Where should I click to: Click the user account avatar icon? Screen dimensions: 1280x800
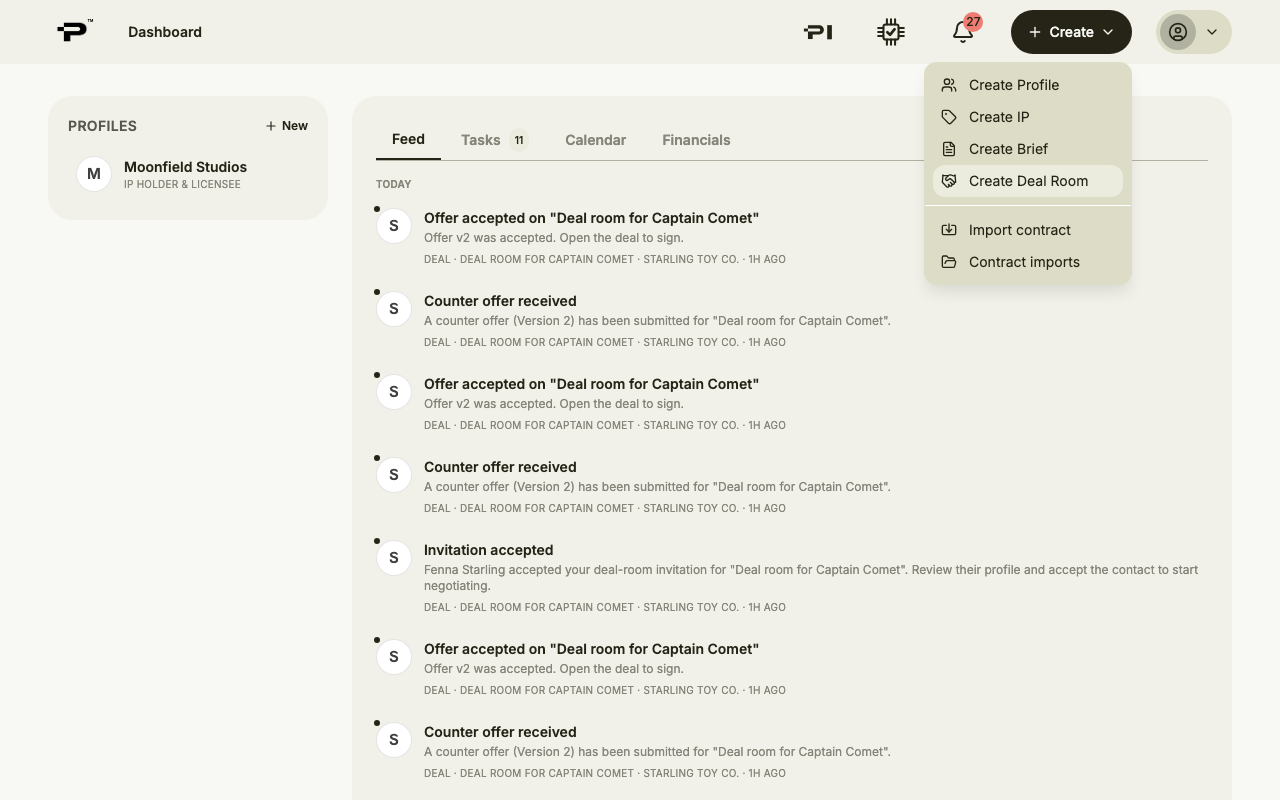coord(1178,32)
